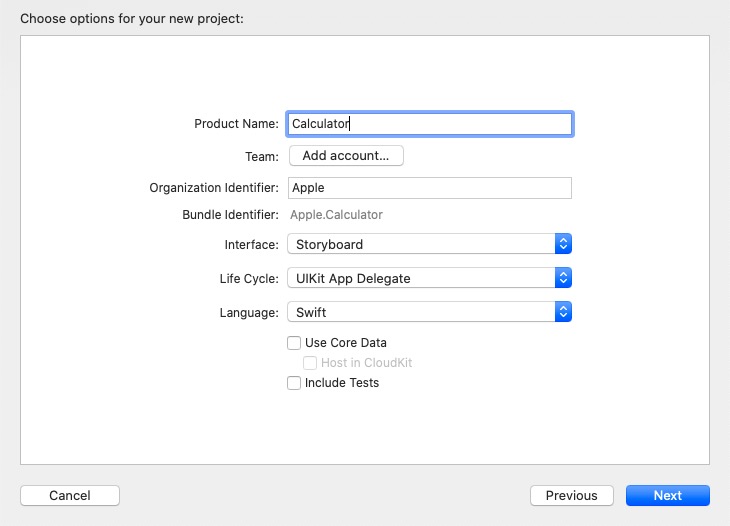The width and height of the screenshot is (730, 526).
Task: Open the Language popup set to Swift
Action: [x=420, y=312]
